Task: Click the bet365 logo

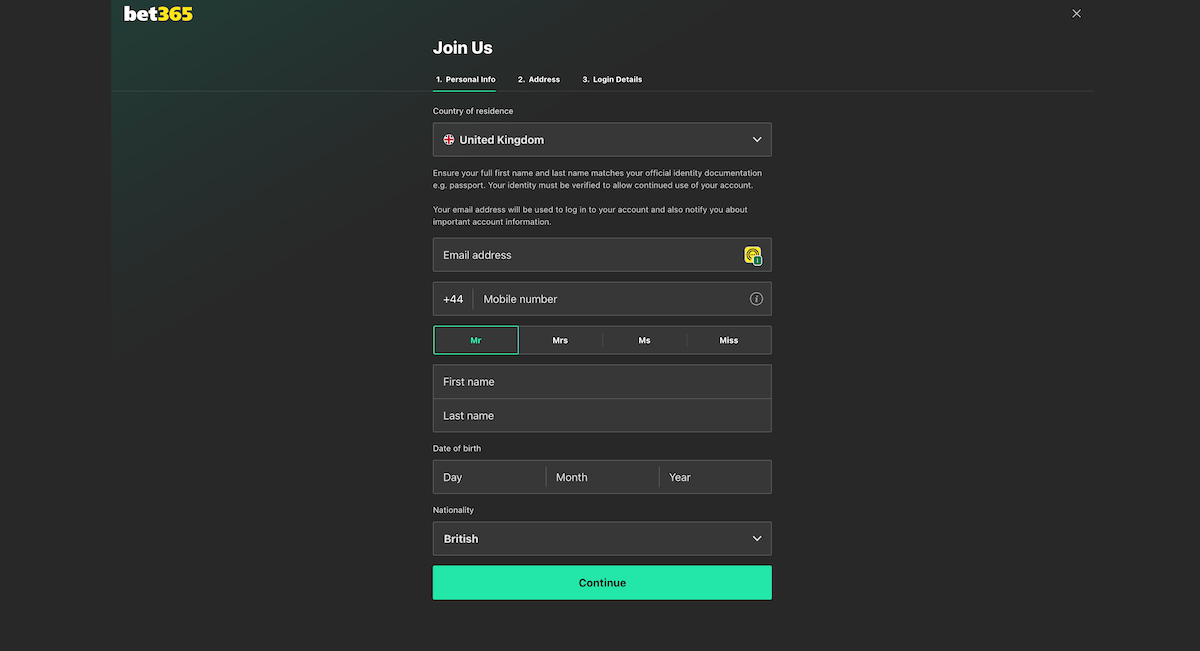Action: (158, 14)
